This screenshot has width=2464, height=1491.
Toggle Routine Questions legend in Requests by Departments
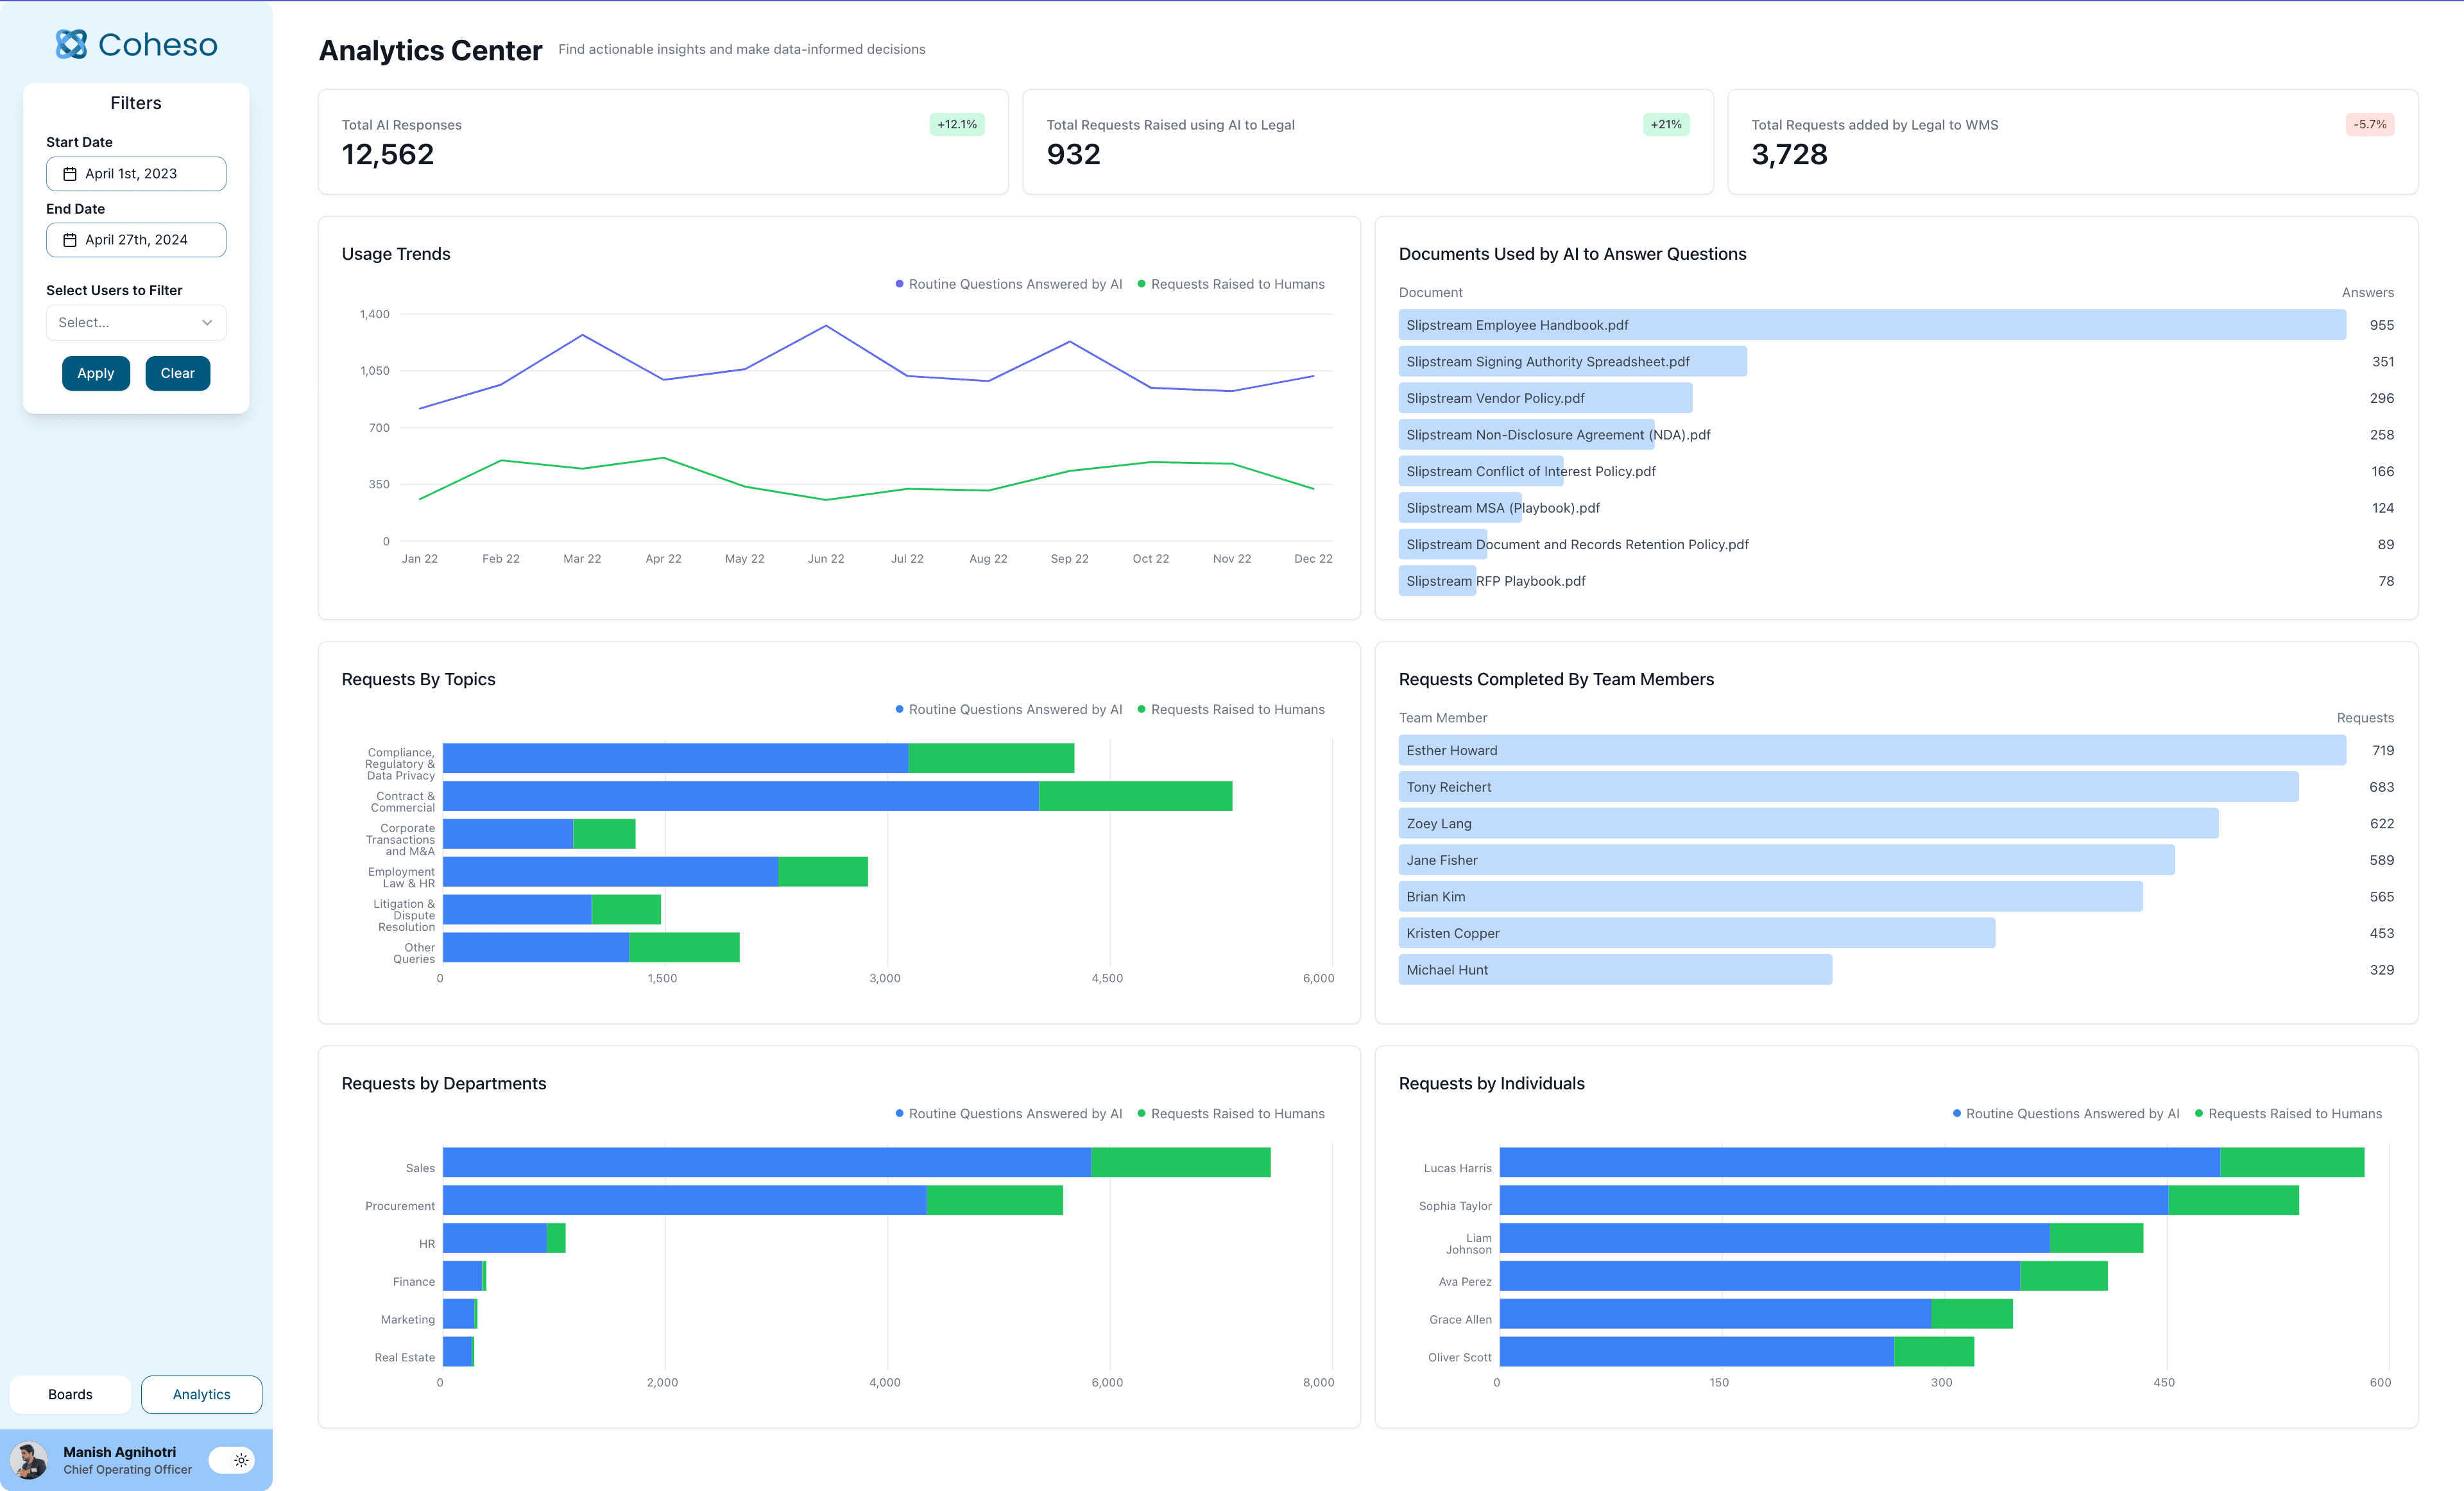tap(1009, 1113)
